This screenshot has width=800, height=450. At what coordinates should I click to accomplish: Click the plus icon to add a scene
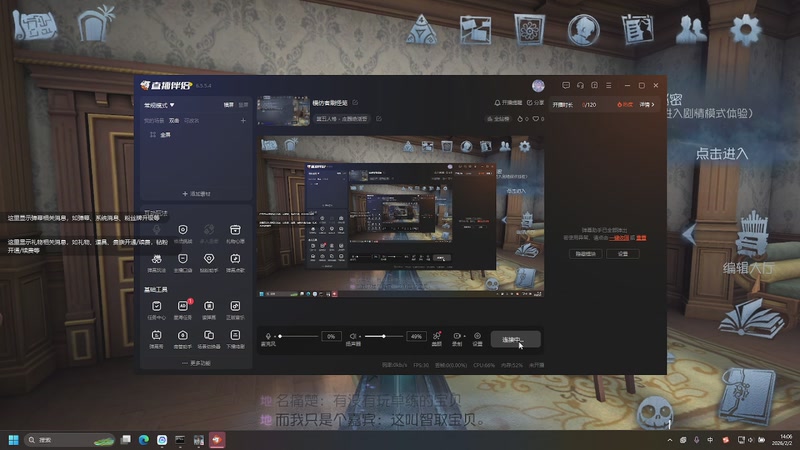pos(243,120)
